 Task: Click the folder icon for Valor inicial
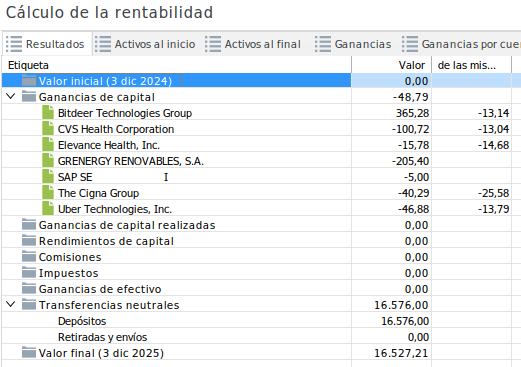pos(29,80)
